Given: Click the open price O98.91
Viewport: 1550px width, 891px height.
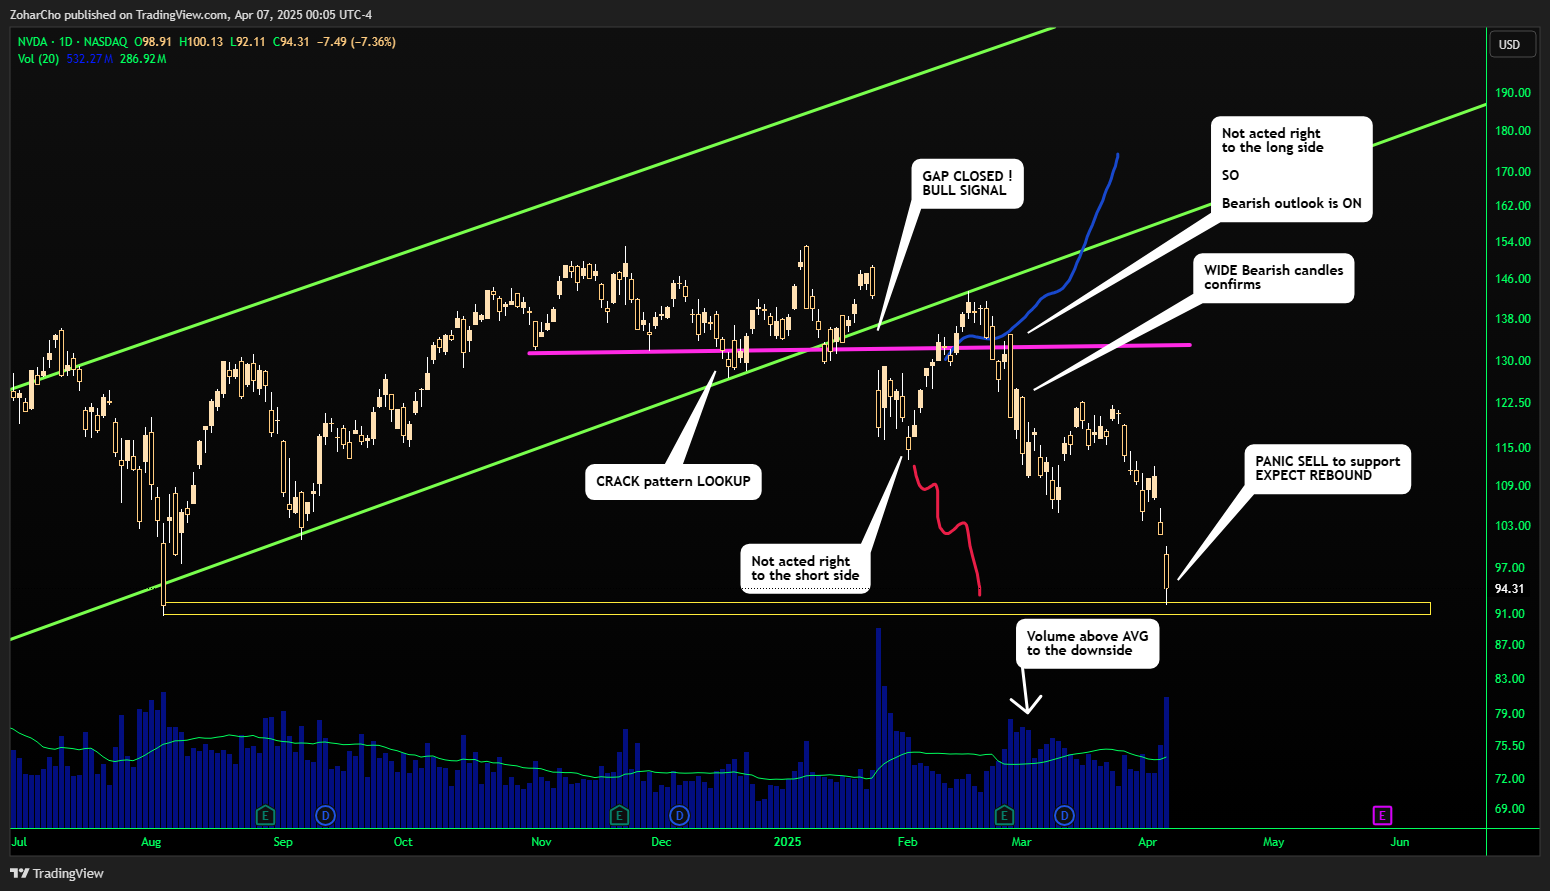Looking at the screenshot, I should pyautogui.click(x=153, y=42).
